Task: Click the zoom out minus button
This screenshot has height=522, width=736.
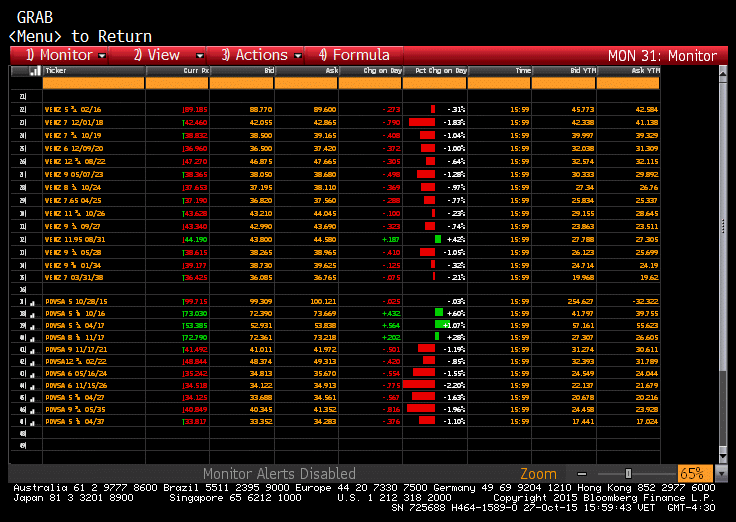Action: point(582,474)
